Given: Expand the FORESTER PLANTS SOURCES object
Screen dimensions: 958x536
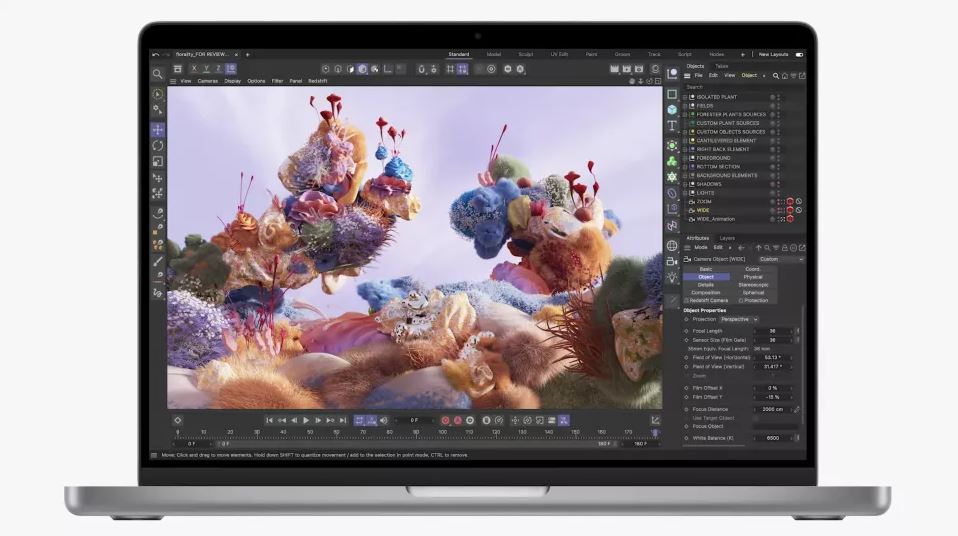Looking at the screenshot, I should [685, 114].
